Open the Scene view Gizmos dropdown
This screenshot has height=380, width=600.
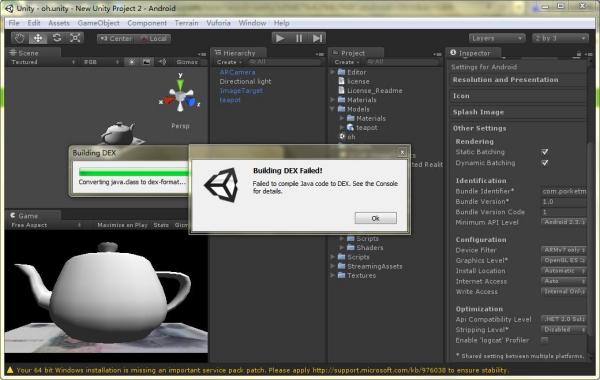coord(188,62)
